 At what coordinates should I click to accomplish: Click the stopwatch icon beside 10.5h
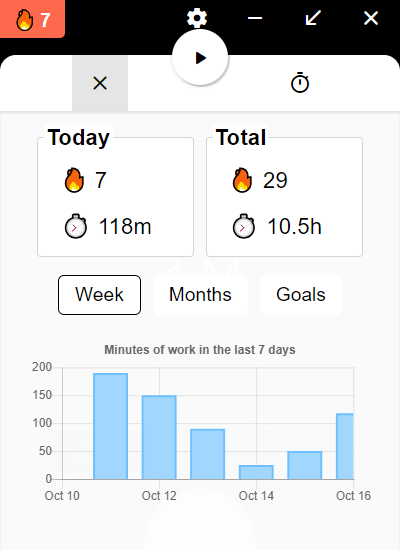pos(244,226)
